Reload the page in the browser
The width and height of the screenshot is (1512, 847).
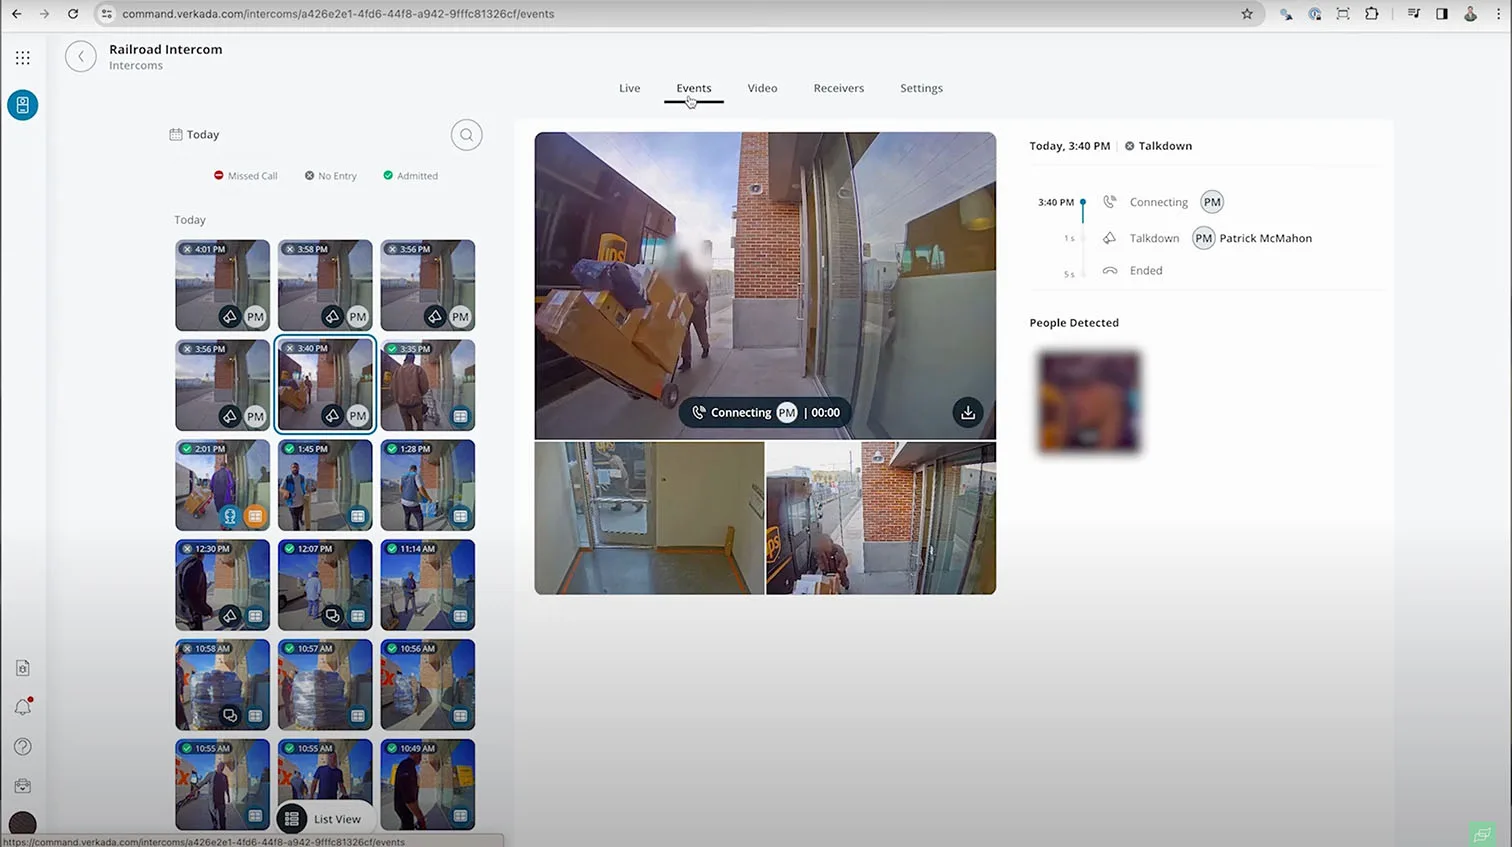tap(73, 14)
